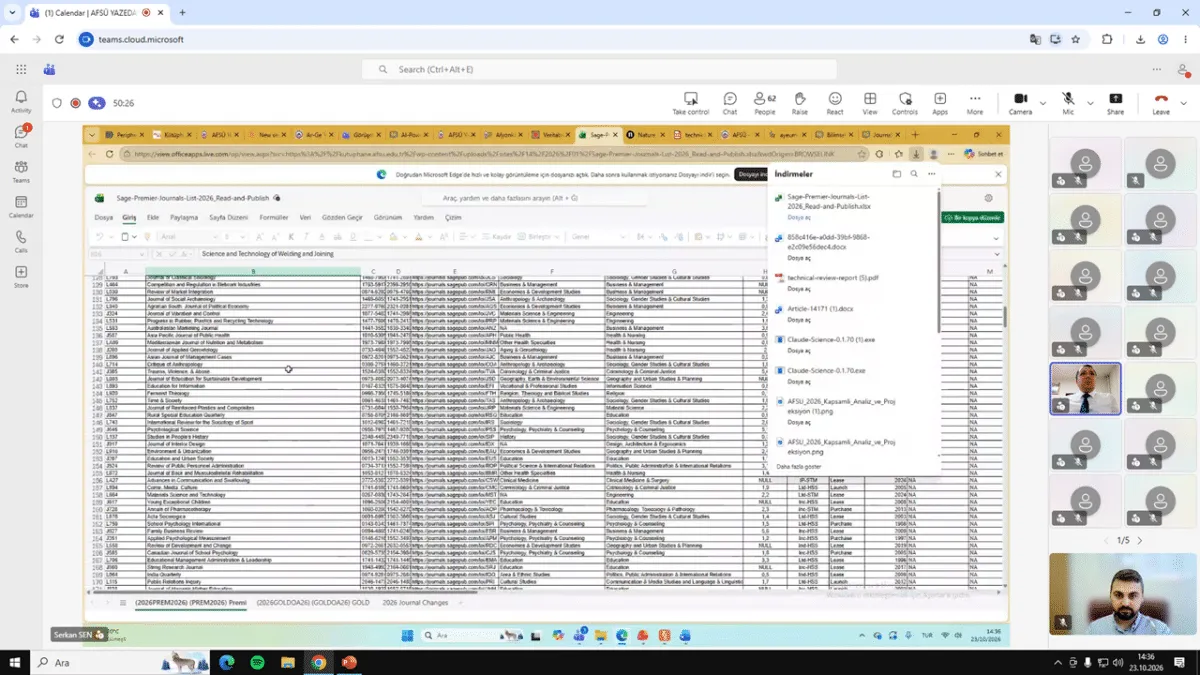Leave the meeting
Screen dimensions: 1200x675
point(1161,103)
